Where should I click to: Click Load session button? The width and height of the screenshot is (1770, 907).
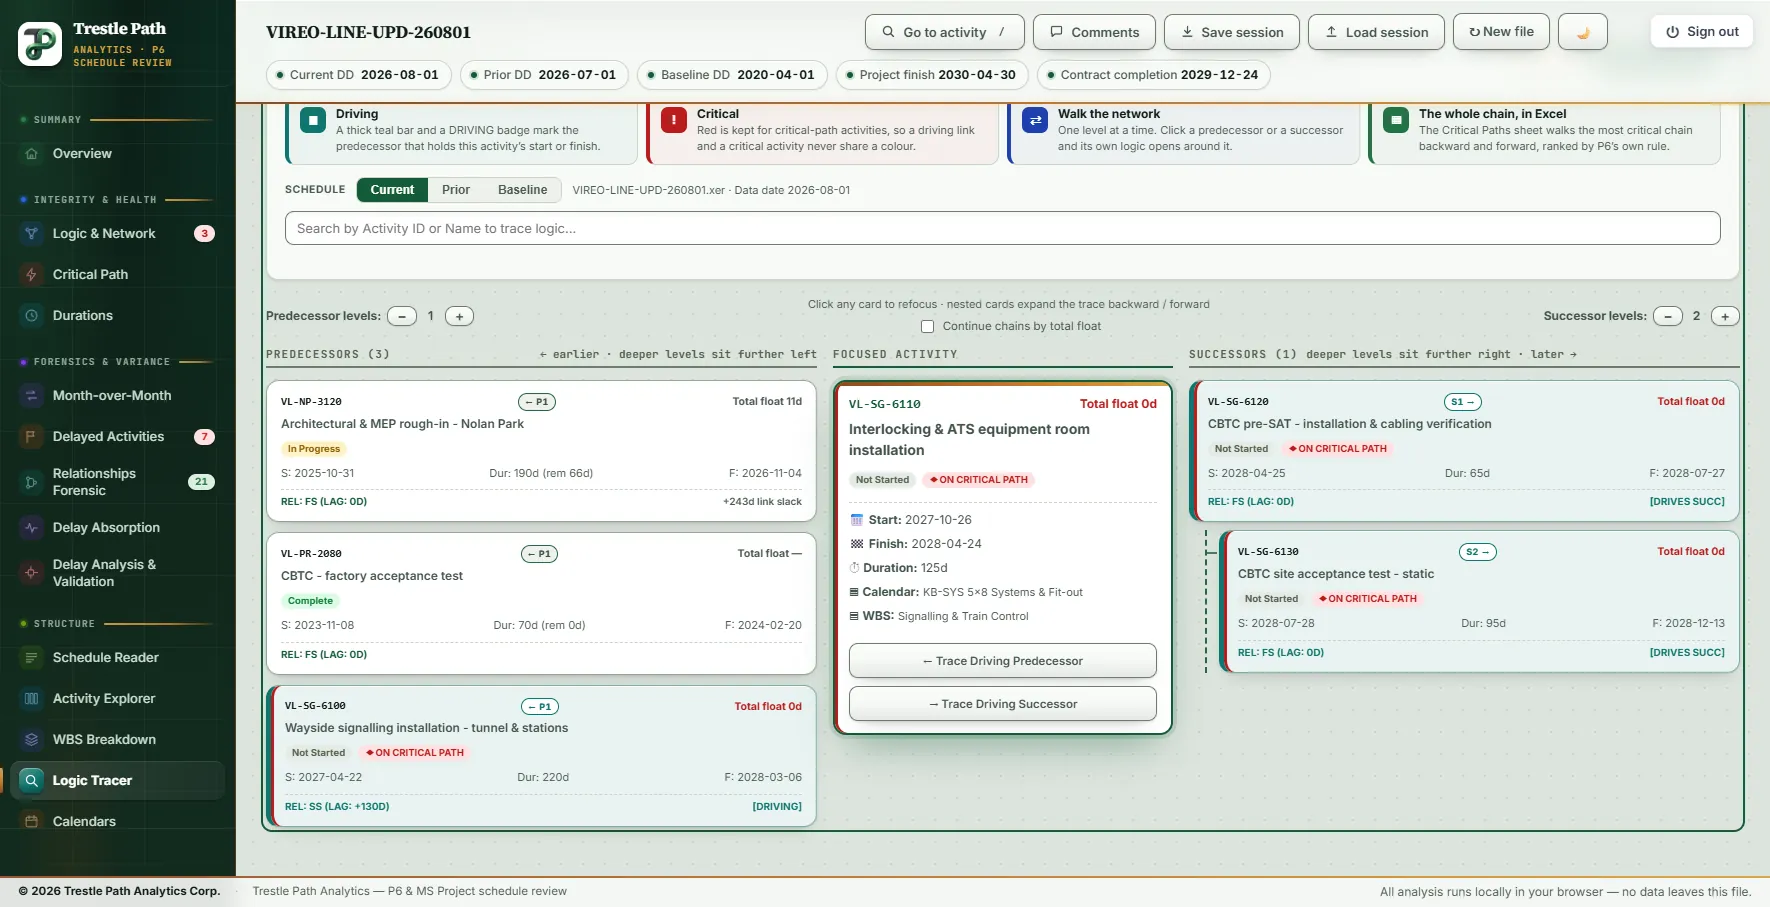pos(1376,32)
